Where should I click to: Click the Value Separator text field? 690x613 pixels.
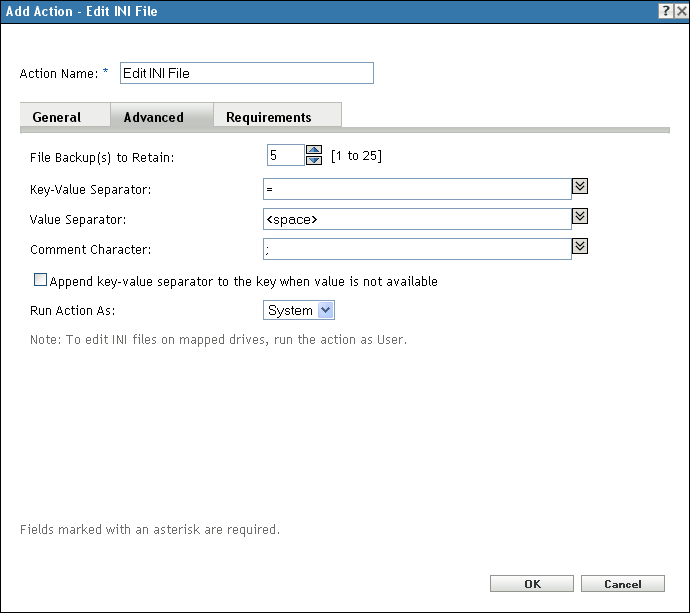coord(417,219)
